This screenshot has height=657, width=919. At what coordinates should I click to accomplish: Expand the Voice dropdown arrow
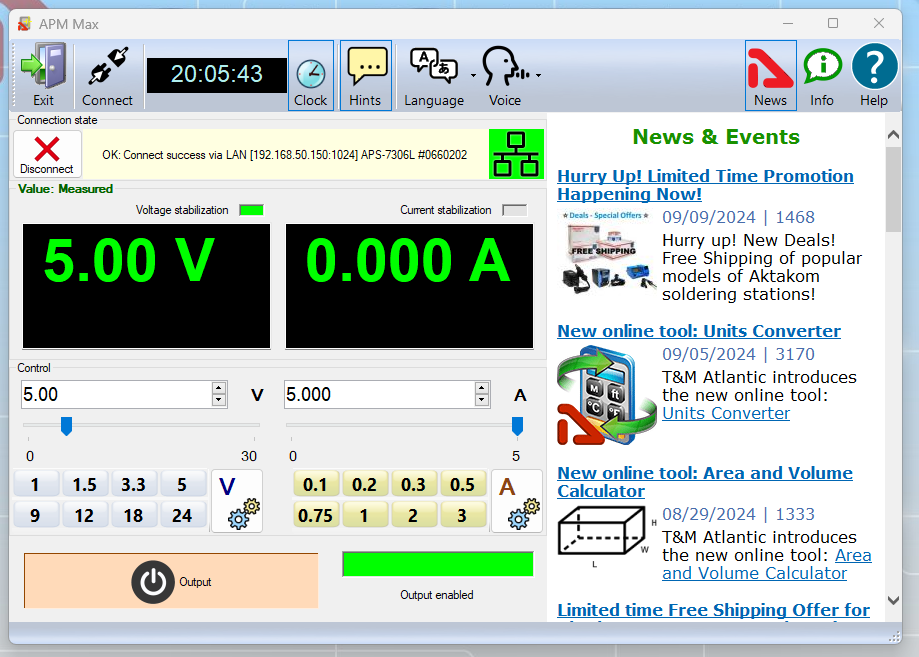click(539, 76)
